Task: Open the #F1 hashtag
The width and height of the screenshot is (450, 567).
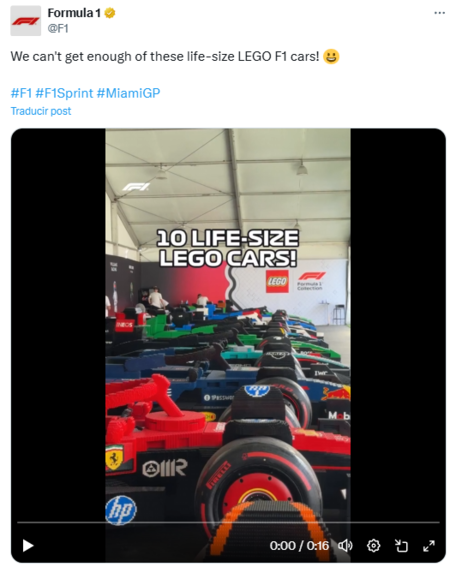Action: pos(21,93)
